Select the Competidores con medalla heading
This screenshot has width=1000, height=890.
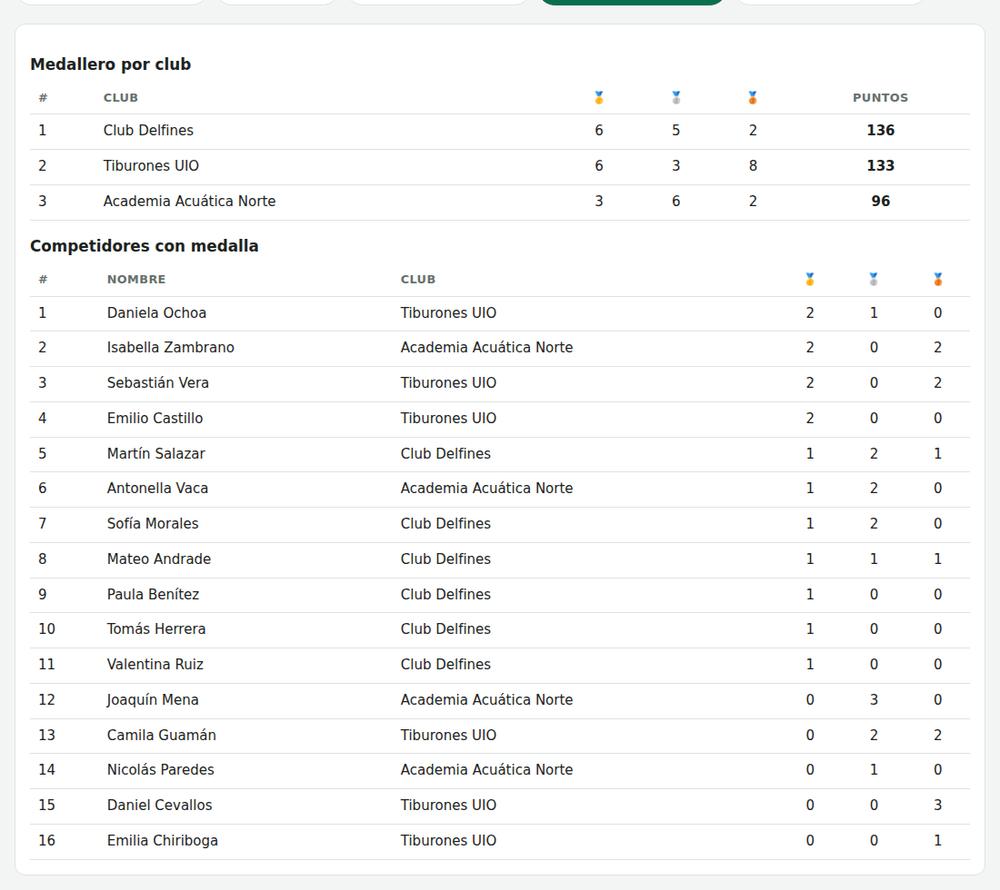pyautogui.click(x=144, y=245)
